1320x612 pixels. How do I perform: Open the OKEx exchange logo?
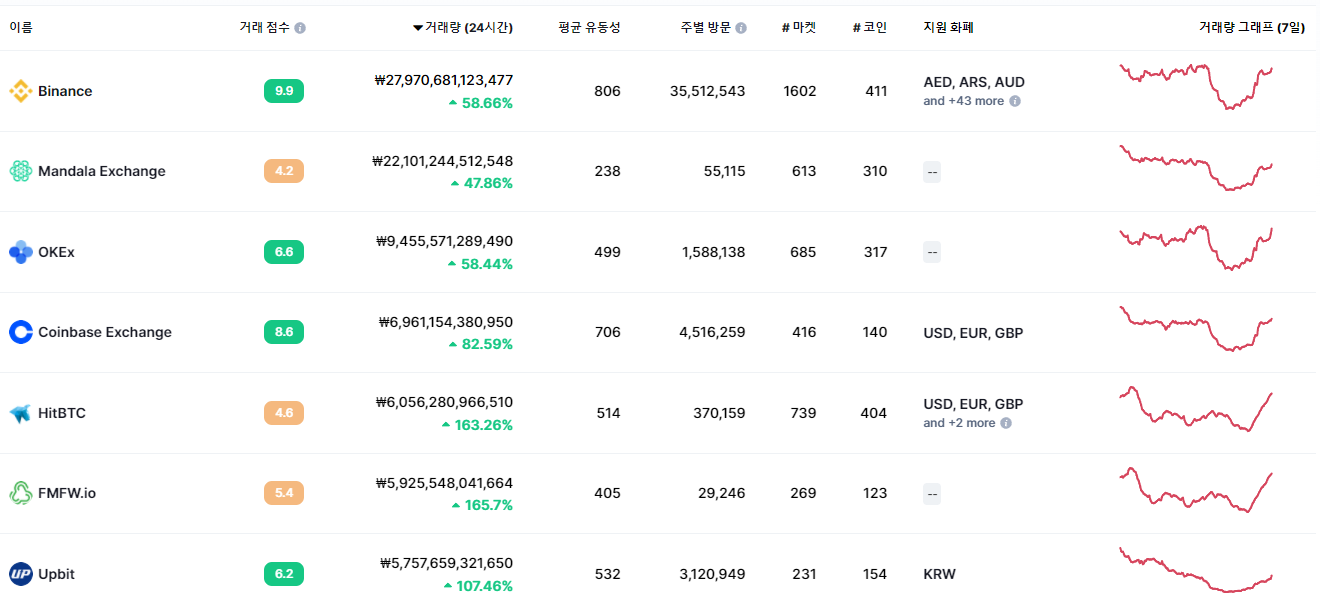tap(21, 252)
